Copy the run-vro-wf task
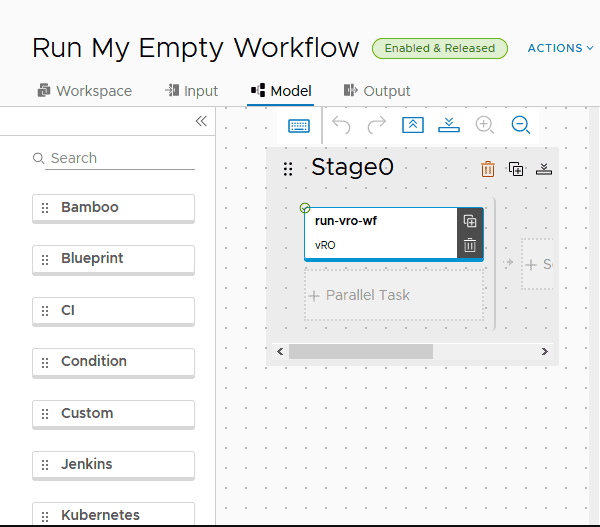 tap(470, 221)
